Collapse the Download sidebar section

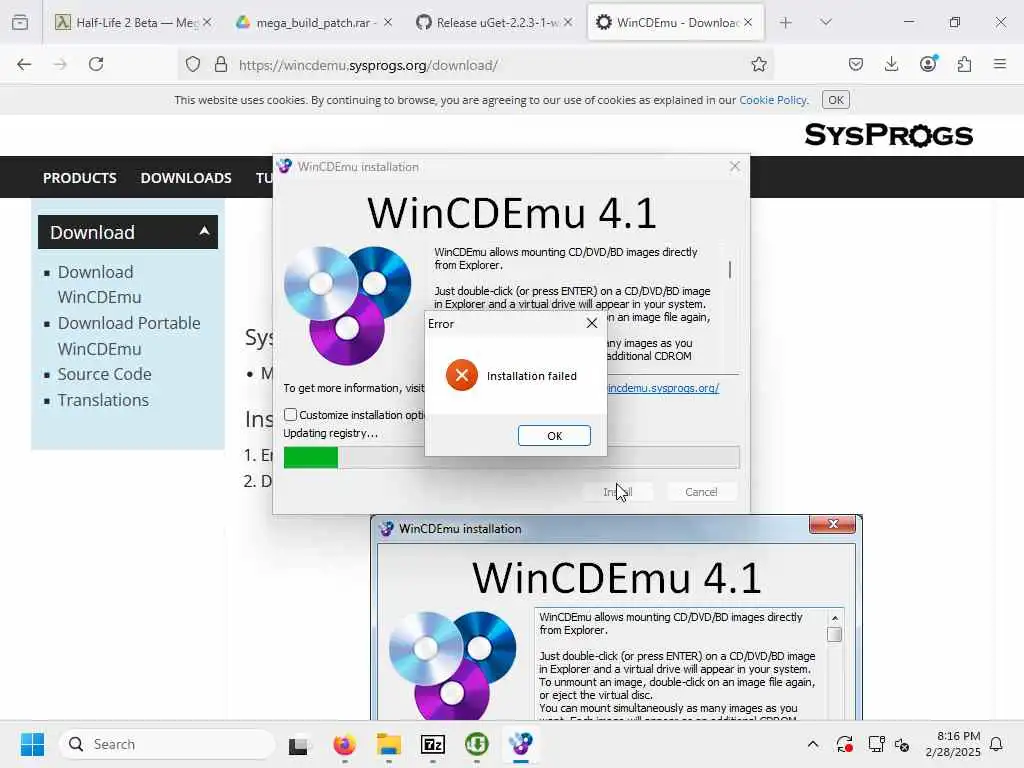click(x=128, y=232)
